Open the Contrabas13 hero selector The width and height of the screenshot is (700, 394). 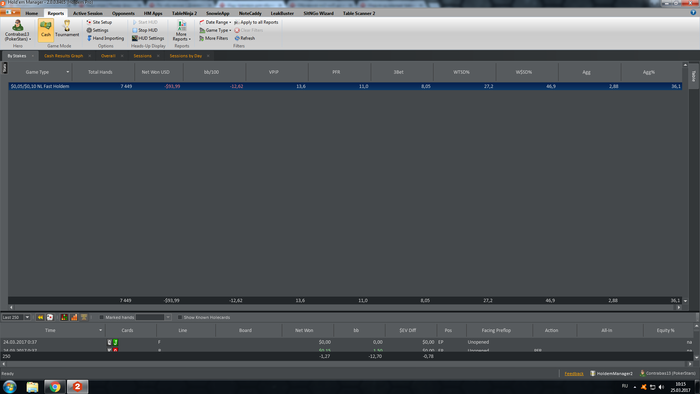point(18,30)
